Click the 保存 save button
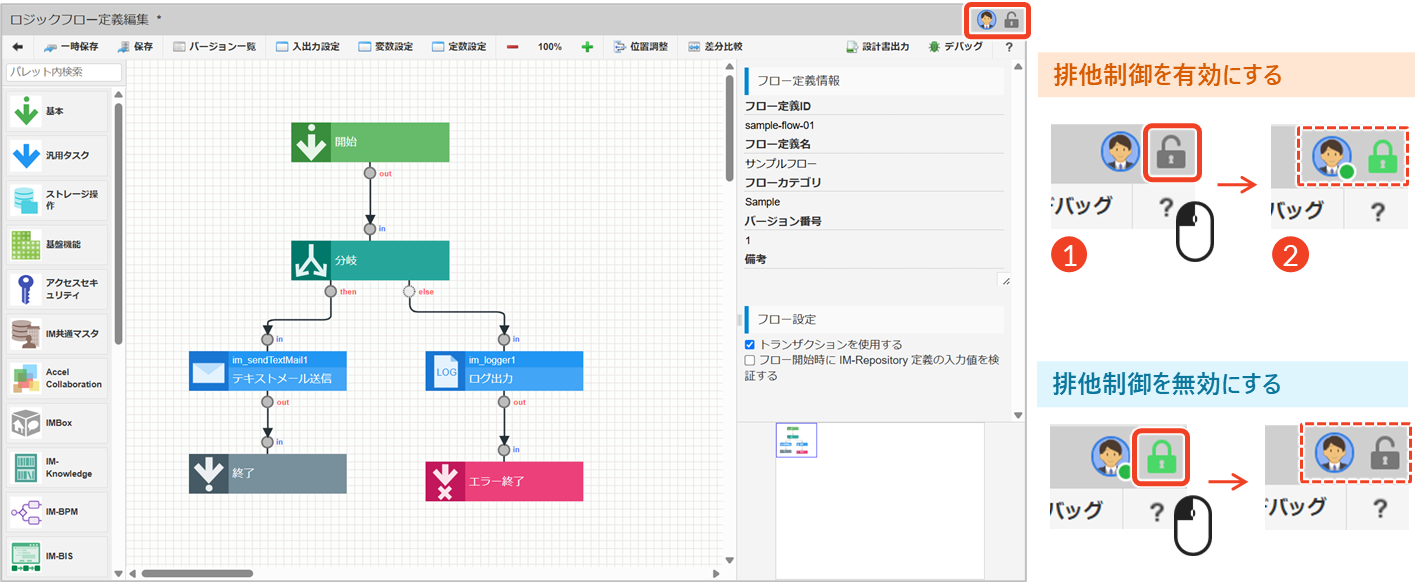 coord(135,47)
